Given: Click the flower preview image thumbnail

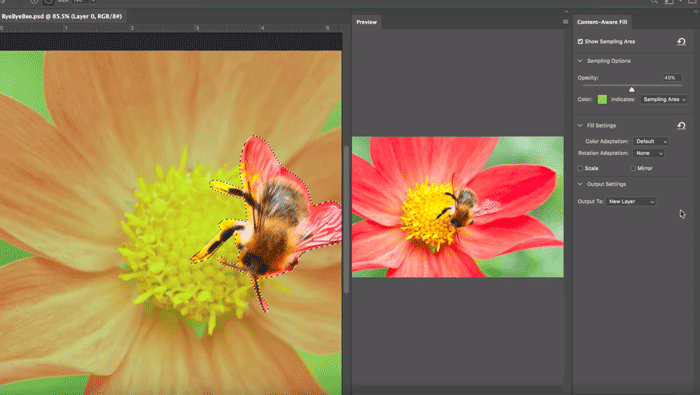Looking at the screenshot, I should click(458, 207).
